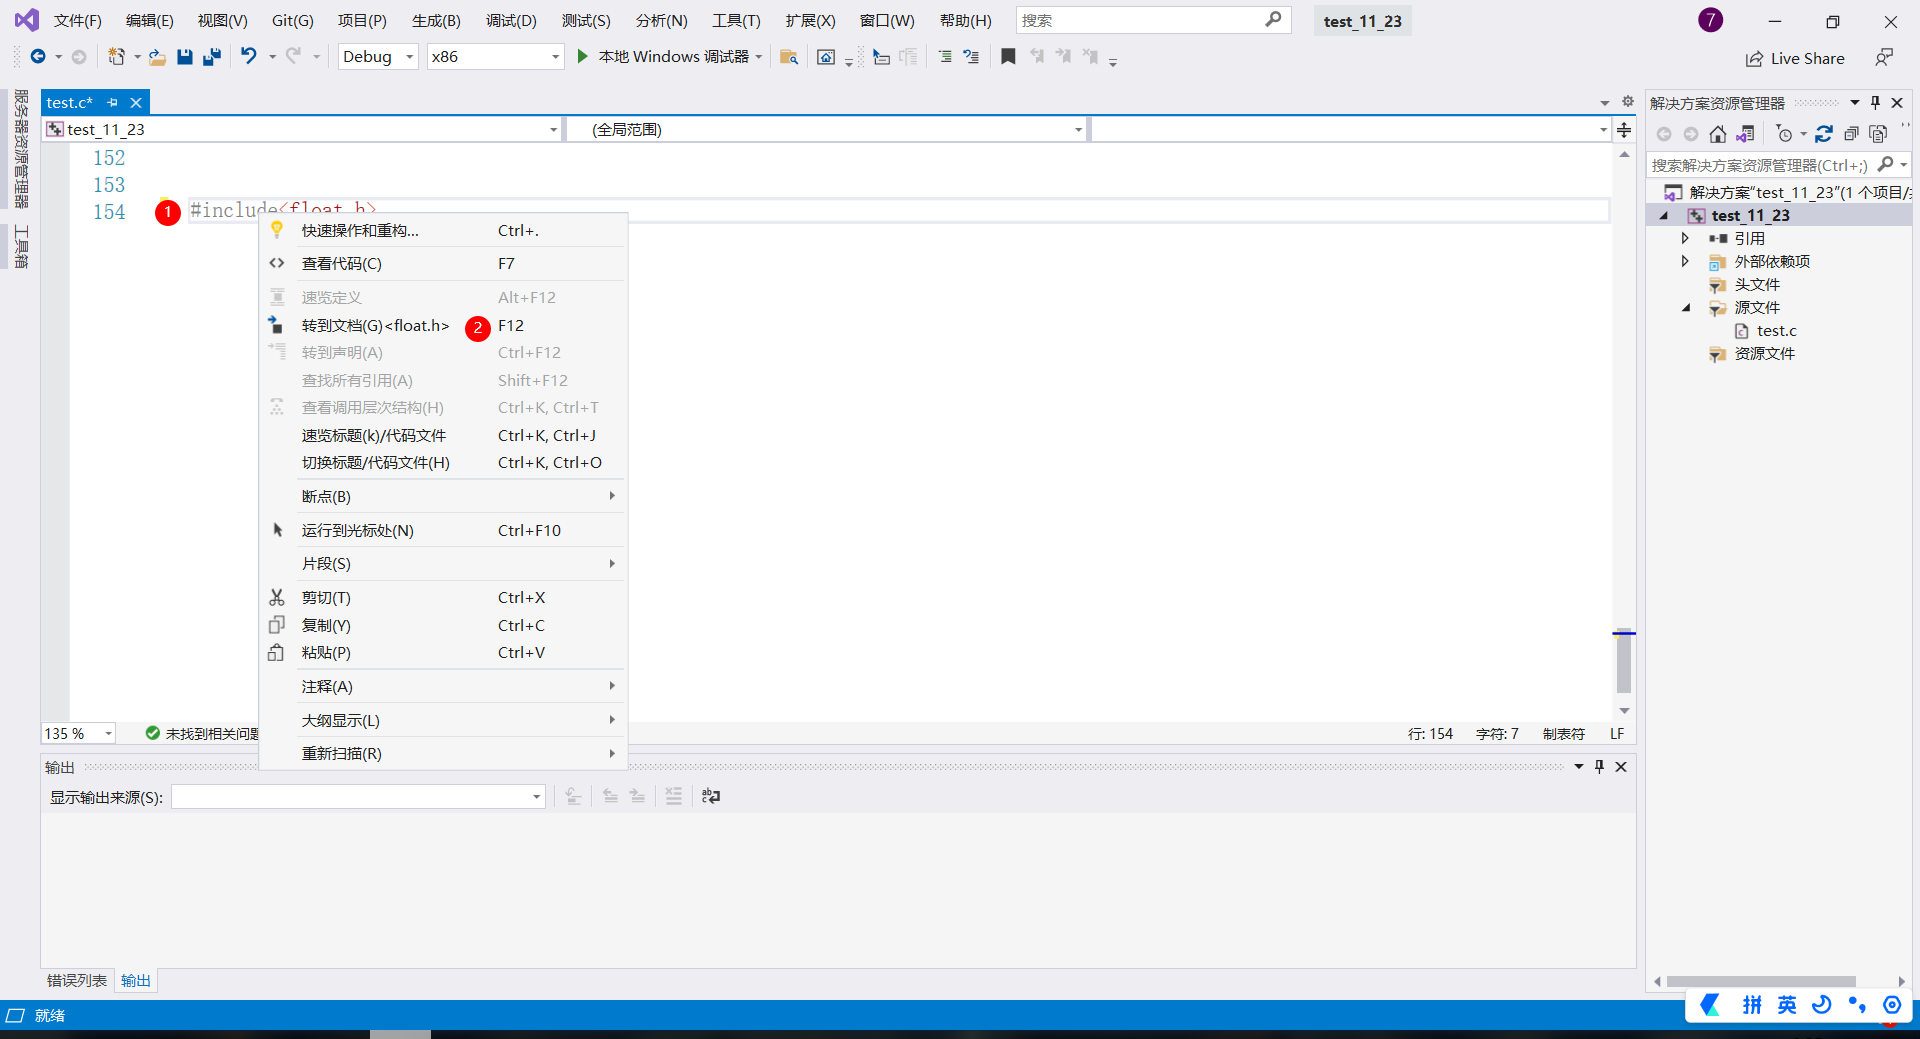Click the save file icon

(185, 57)
